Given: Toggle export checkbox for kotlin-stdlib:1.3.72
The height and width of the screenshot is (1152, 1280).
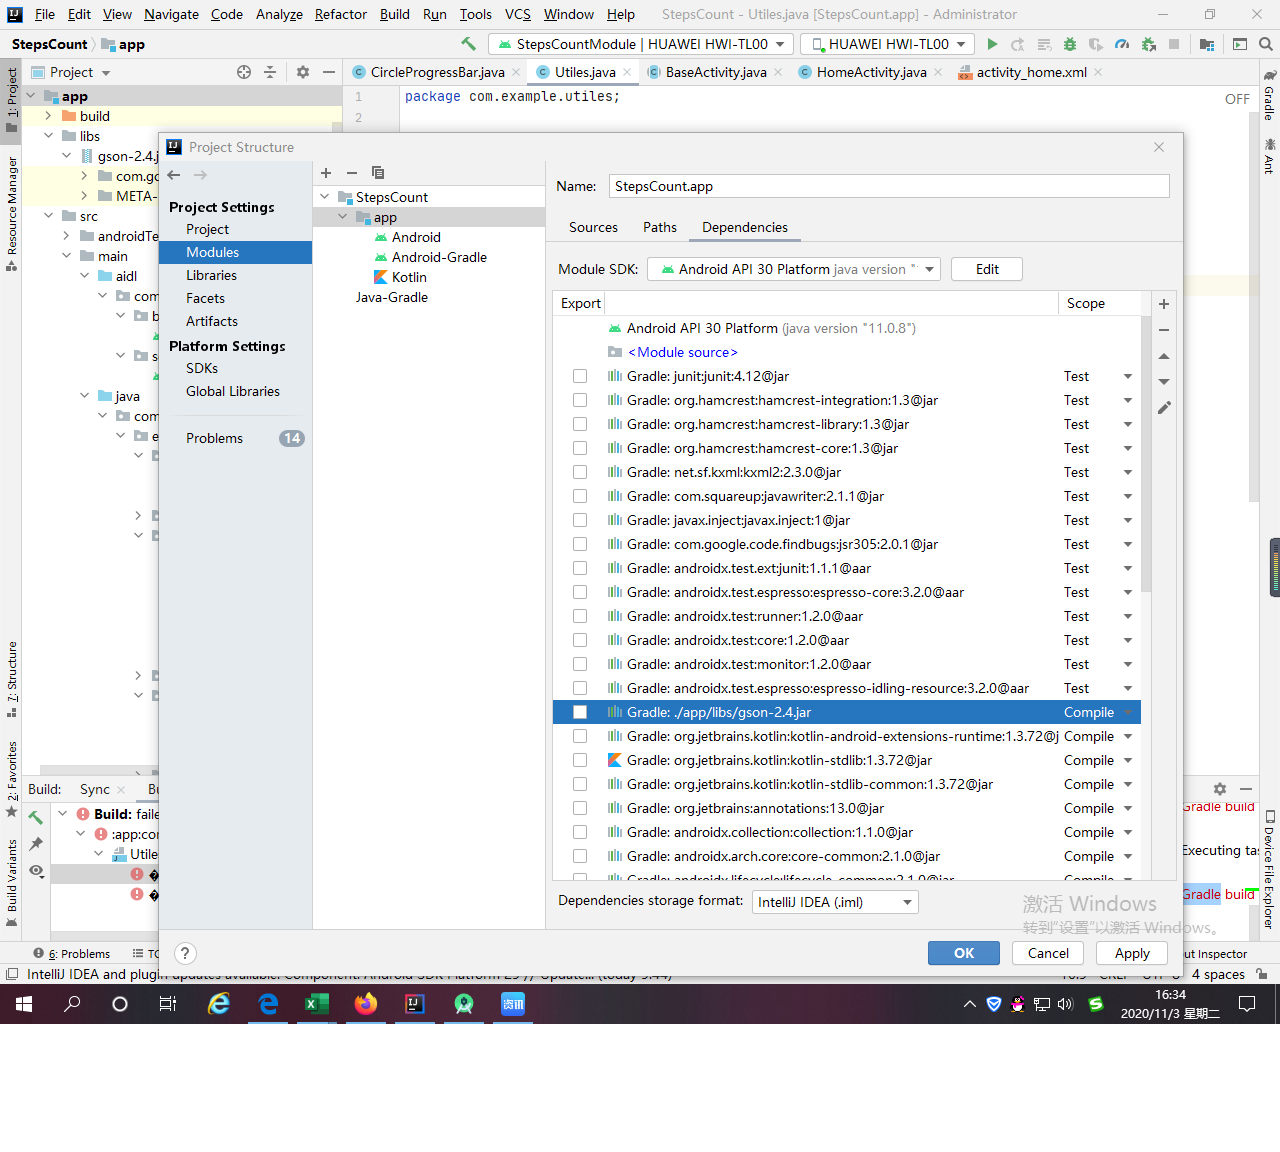Looking at the screenshot, I should (580, 760).
